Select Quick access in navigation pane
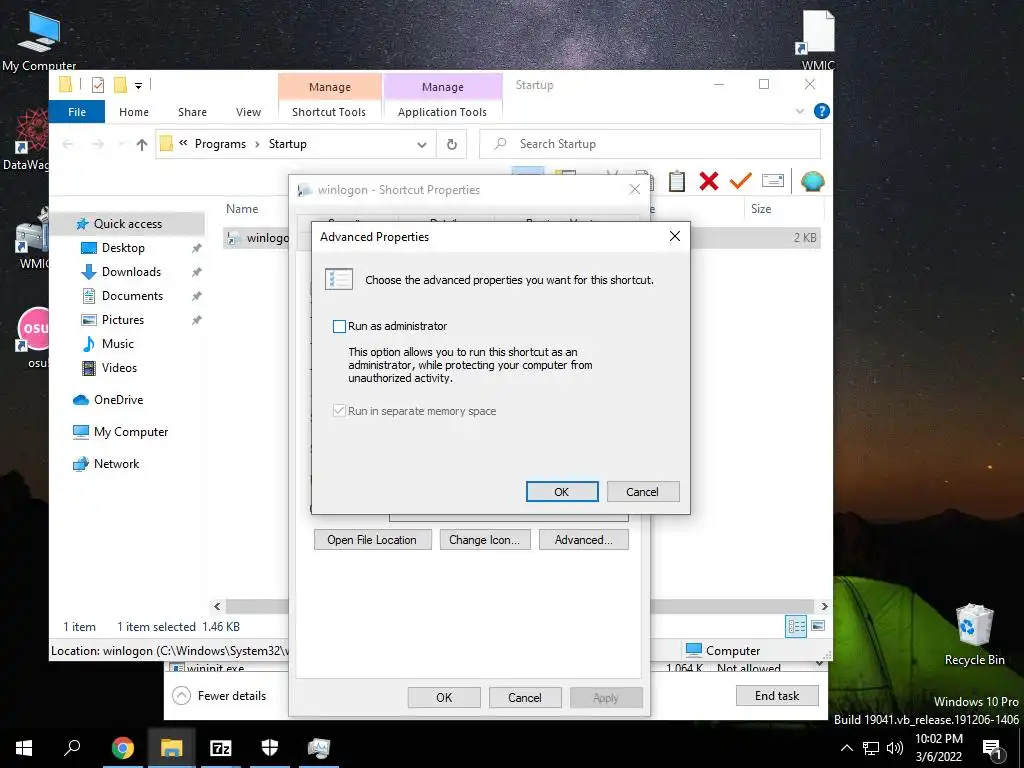Screen dimensions: 1024x768 (x=128, y=224)
